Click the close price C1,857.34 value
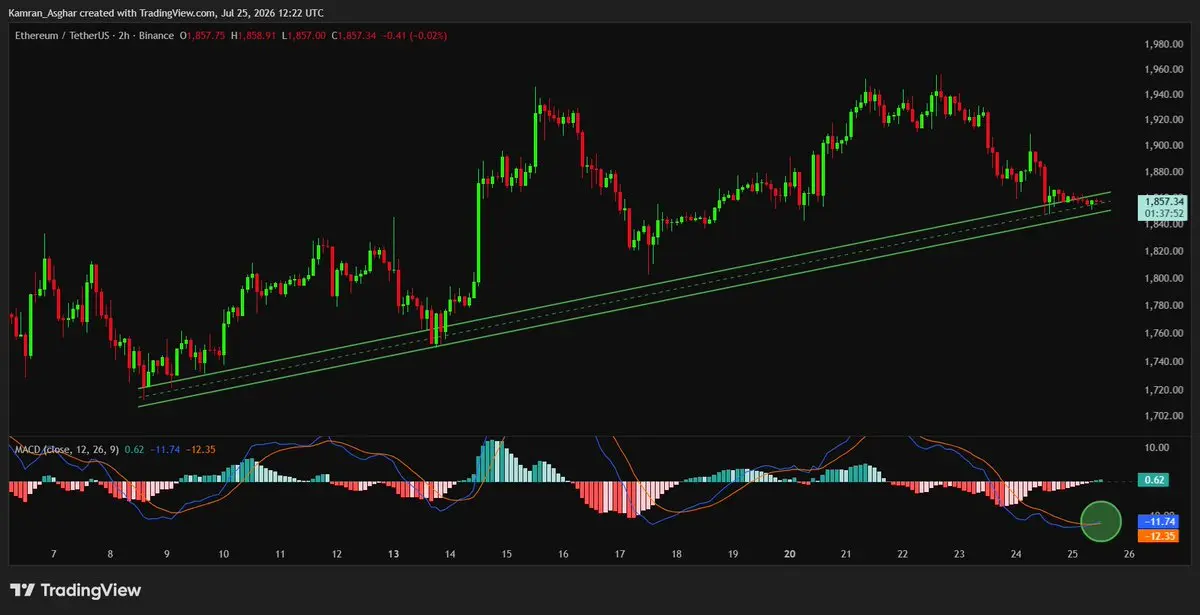The height and width of the screenshot is (615, 1200). click(355, 35)
